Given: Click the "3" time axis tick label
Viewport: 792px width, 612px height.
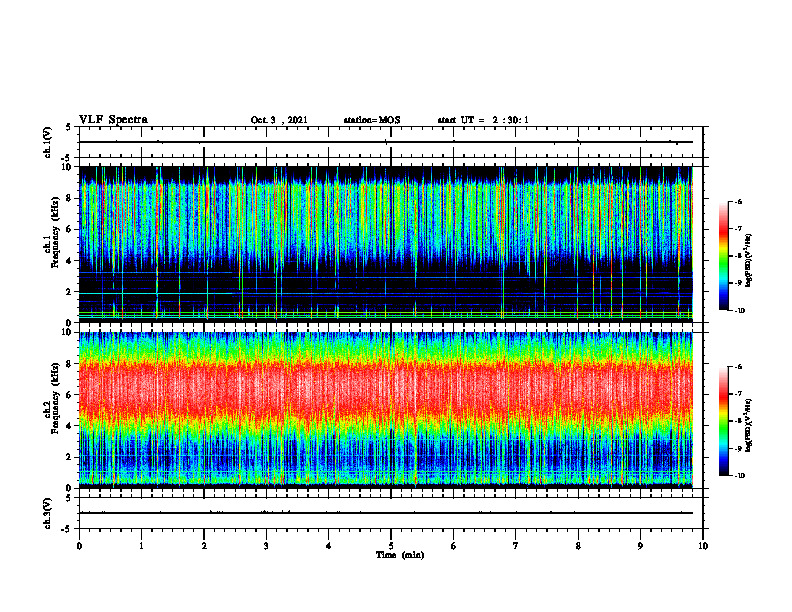Looking at the screenshot, I should click(x=266, y=546).
